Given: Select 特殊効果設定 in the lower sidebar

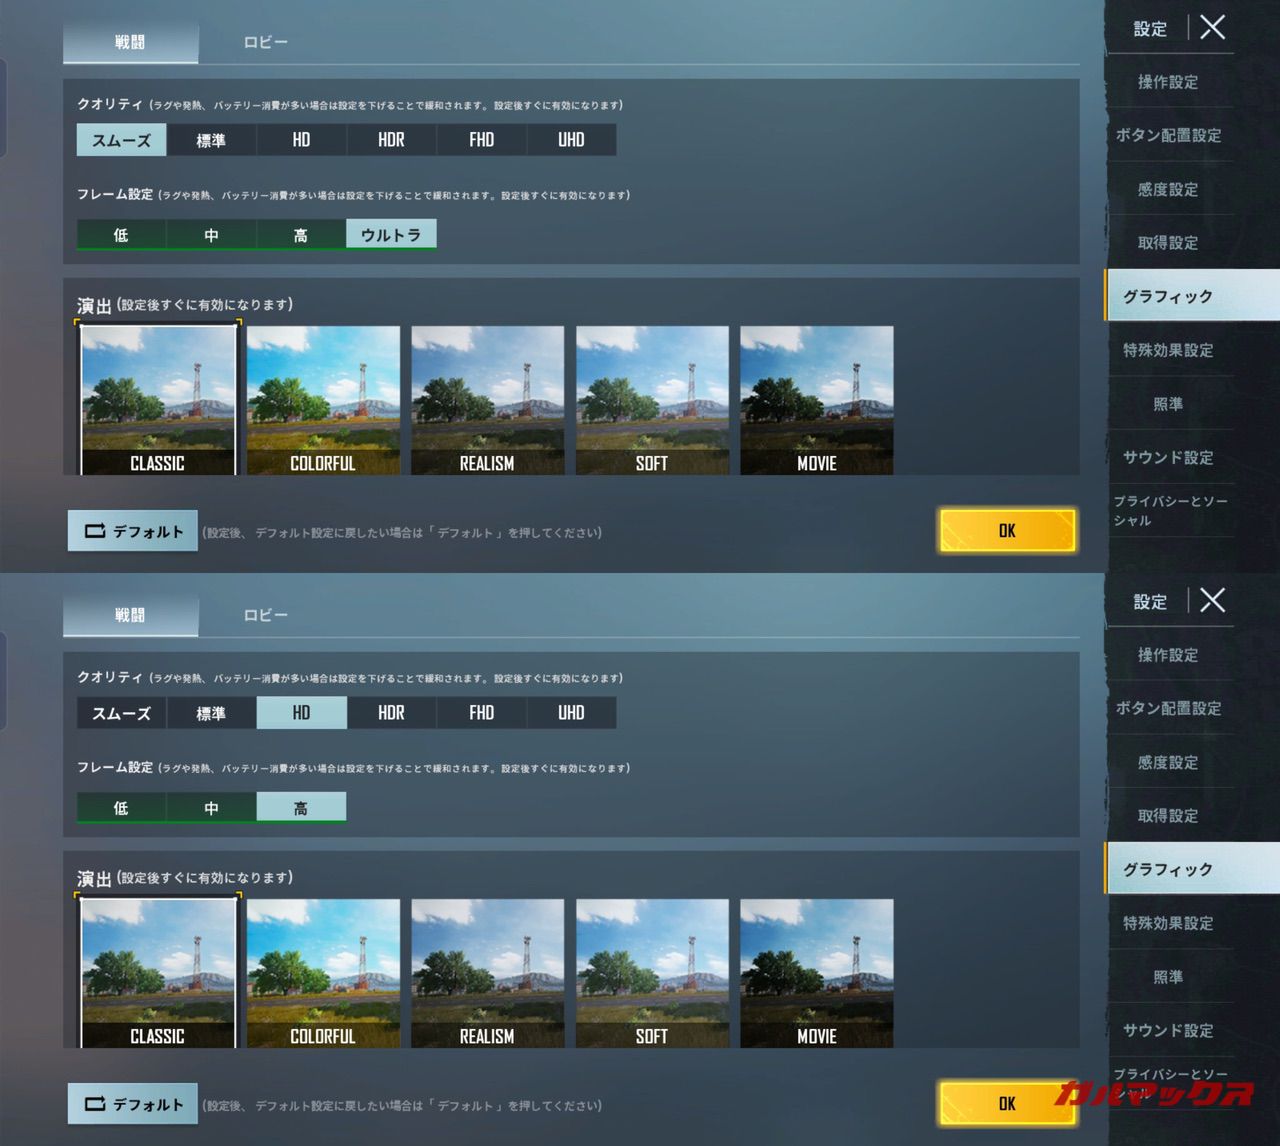Looking at the screenshot, I should [x=1167, y=923].
